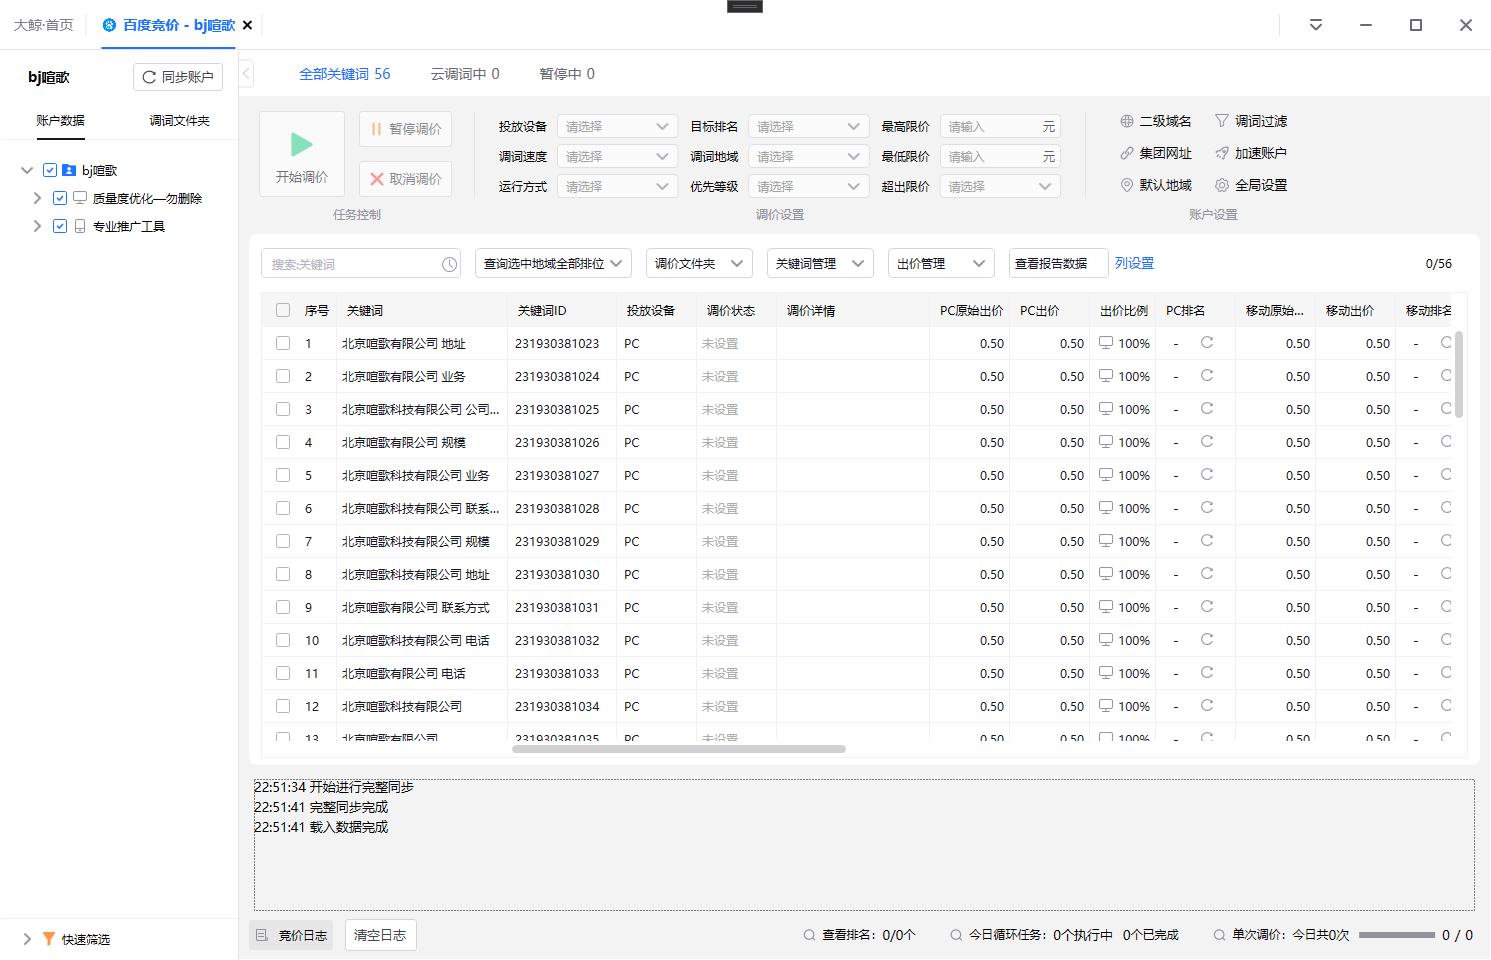Click the Baidu tab logo icon
The height and width of the screenshot is (960, 1491).
109,25
